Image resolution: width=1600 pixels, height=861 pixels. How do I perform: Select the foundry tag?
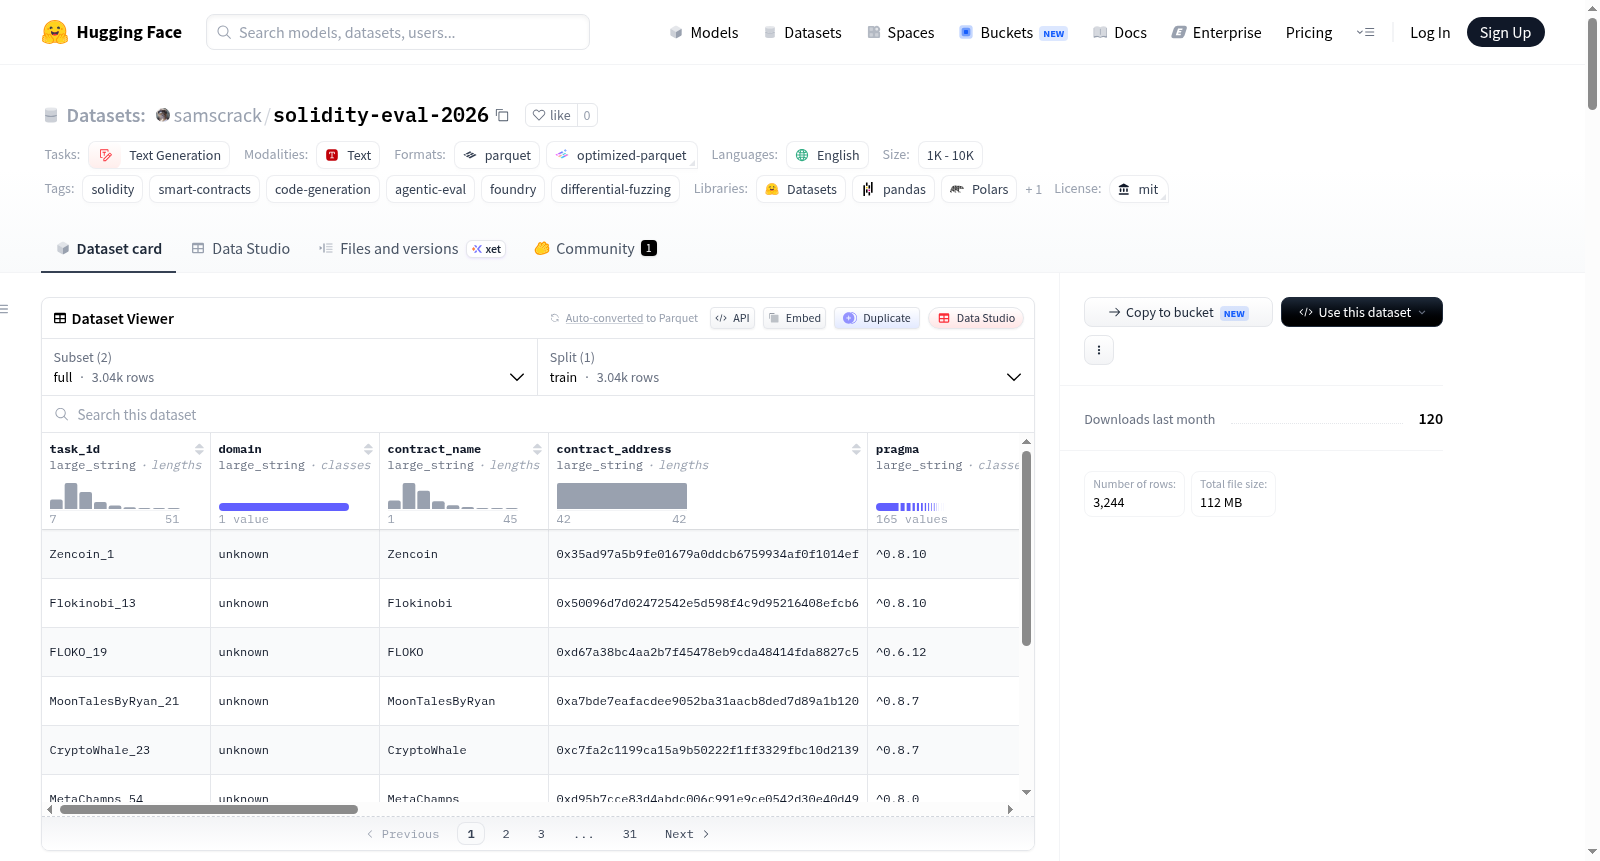click(513, 189)
